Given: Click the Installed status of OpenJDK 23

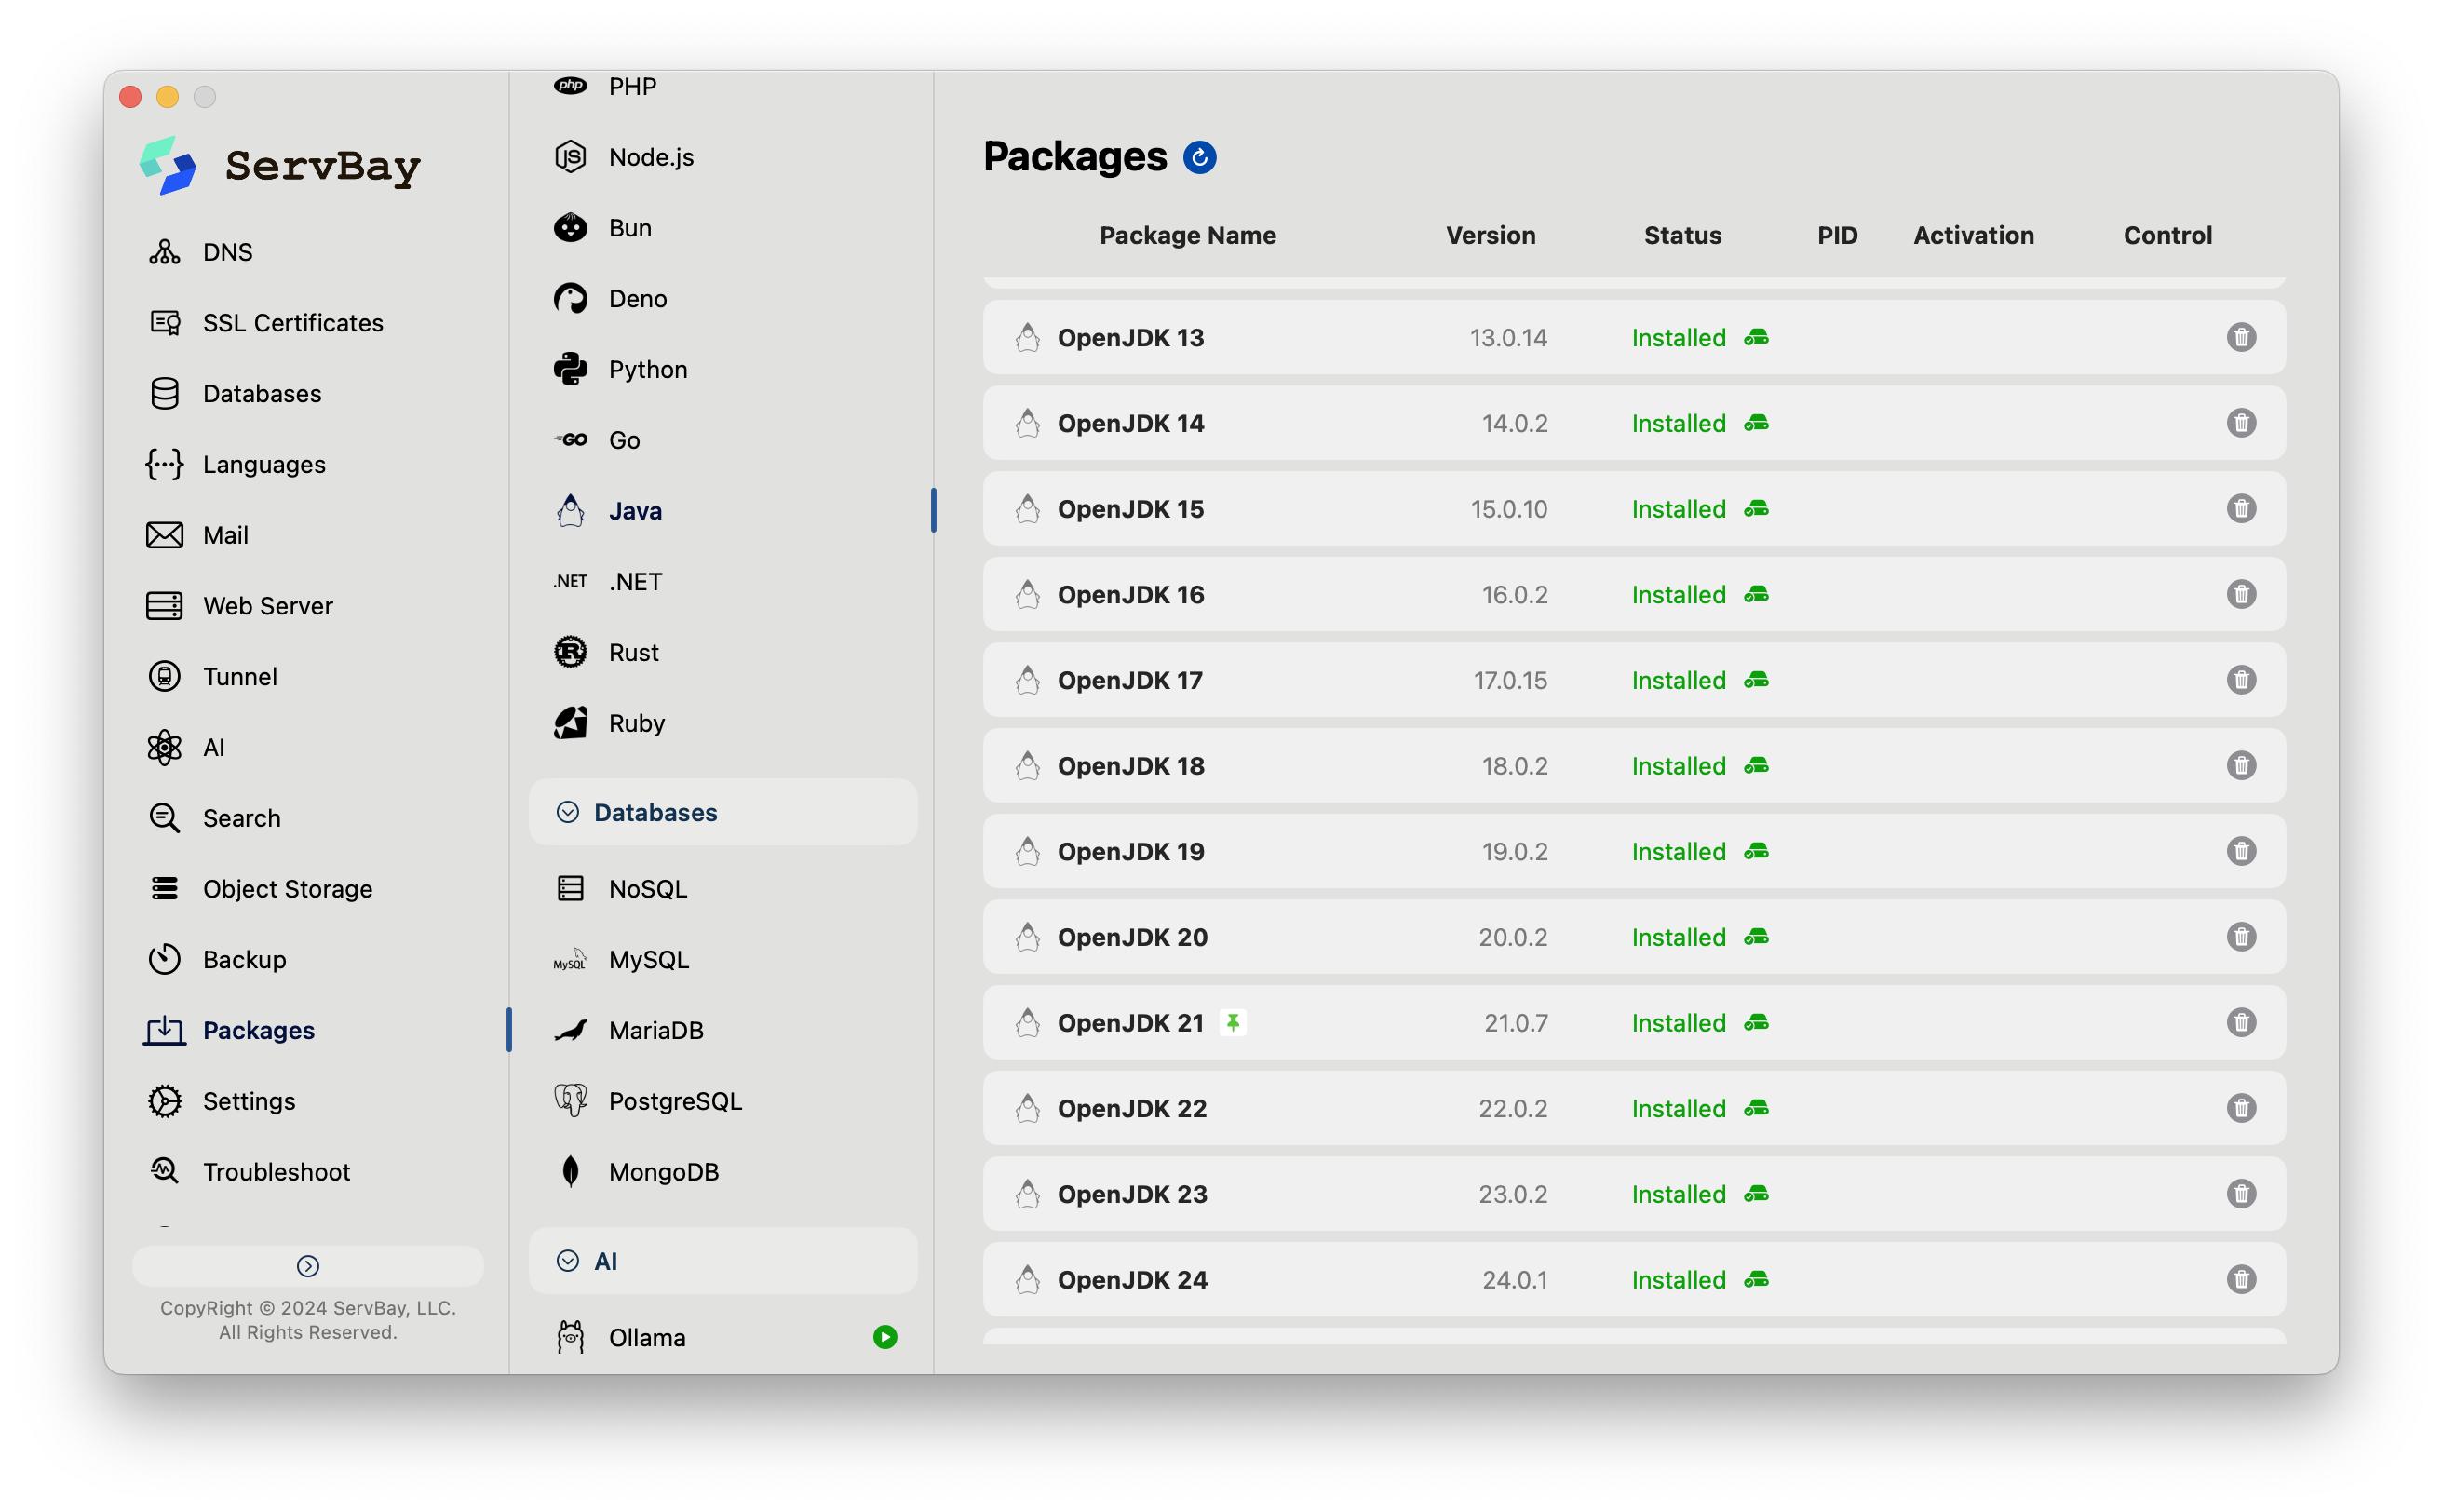Looking at the screenshot, I should 1678,1194.
